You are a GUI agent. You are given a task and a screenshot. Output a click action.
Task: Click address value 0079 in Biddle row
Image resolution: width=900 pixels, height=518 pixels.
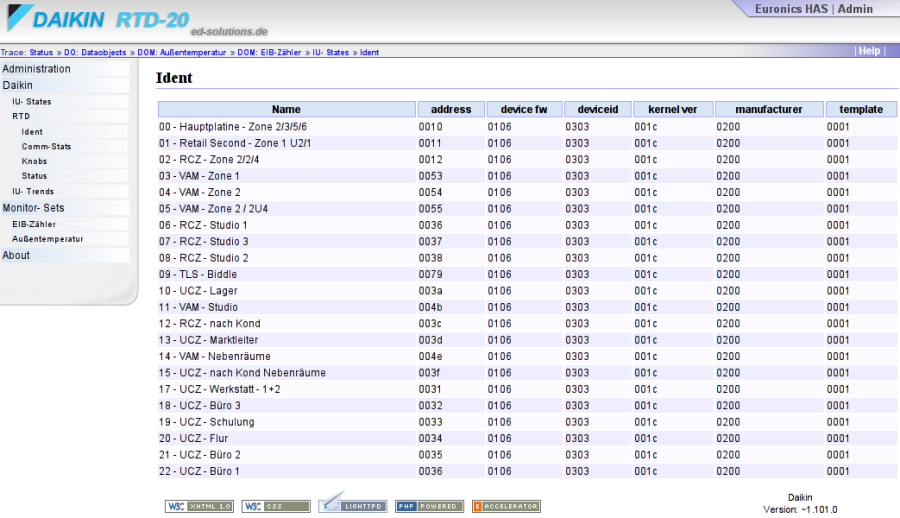tap(430, 275)
